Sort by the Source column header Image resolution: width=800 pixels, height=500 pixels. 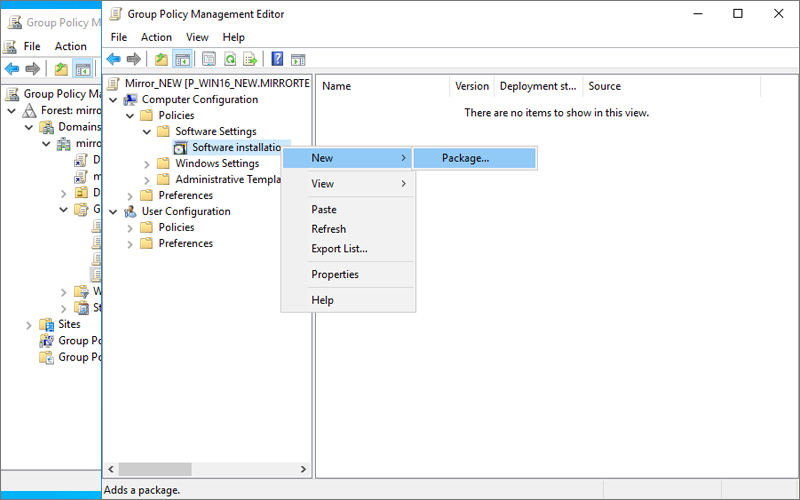(x=671, y=86)
